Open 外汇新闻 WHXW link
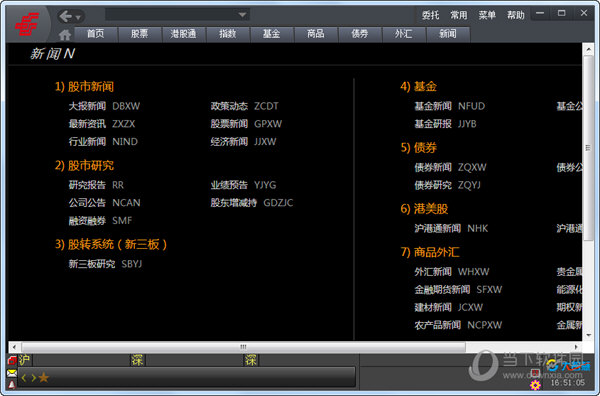The image size is (600, 396). [452, 272]
